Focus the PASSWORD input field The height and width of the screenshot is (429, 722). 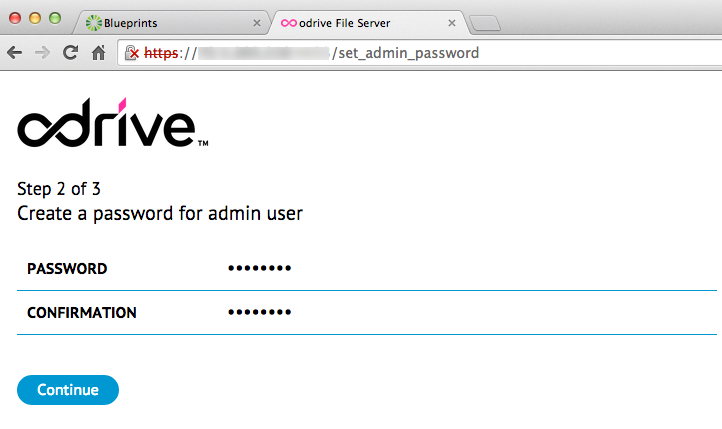click(472, 268)
